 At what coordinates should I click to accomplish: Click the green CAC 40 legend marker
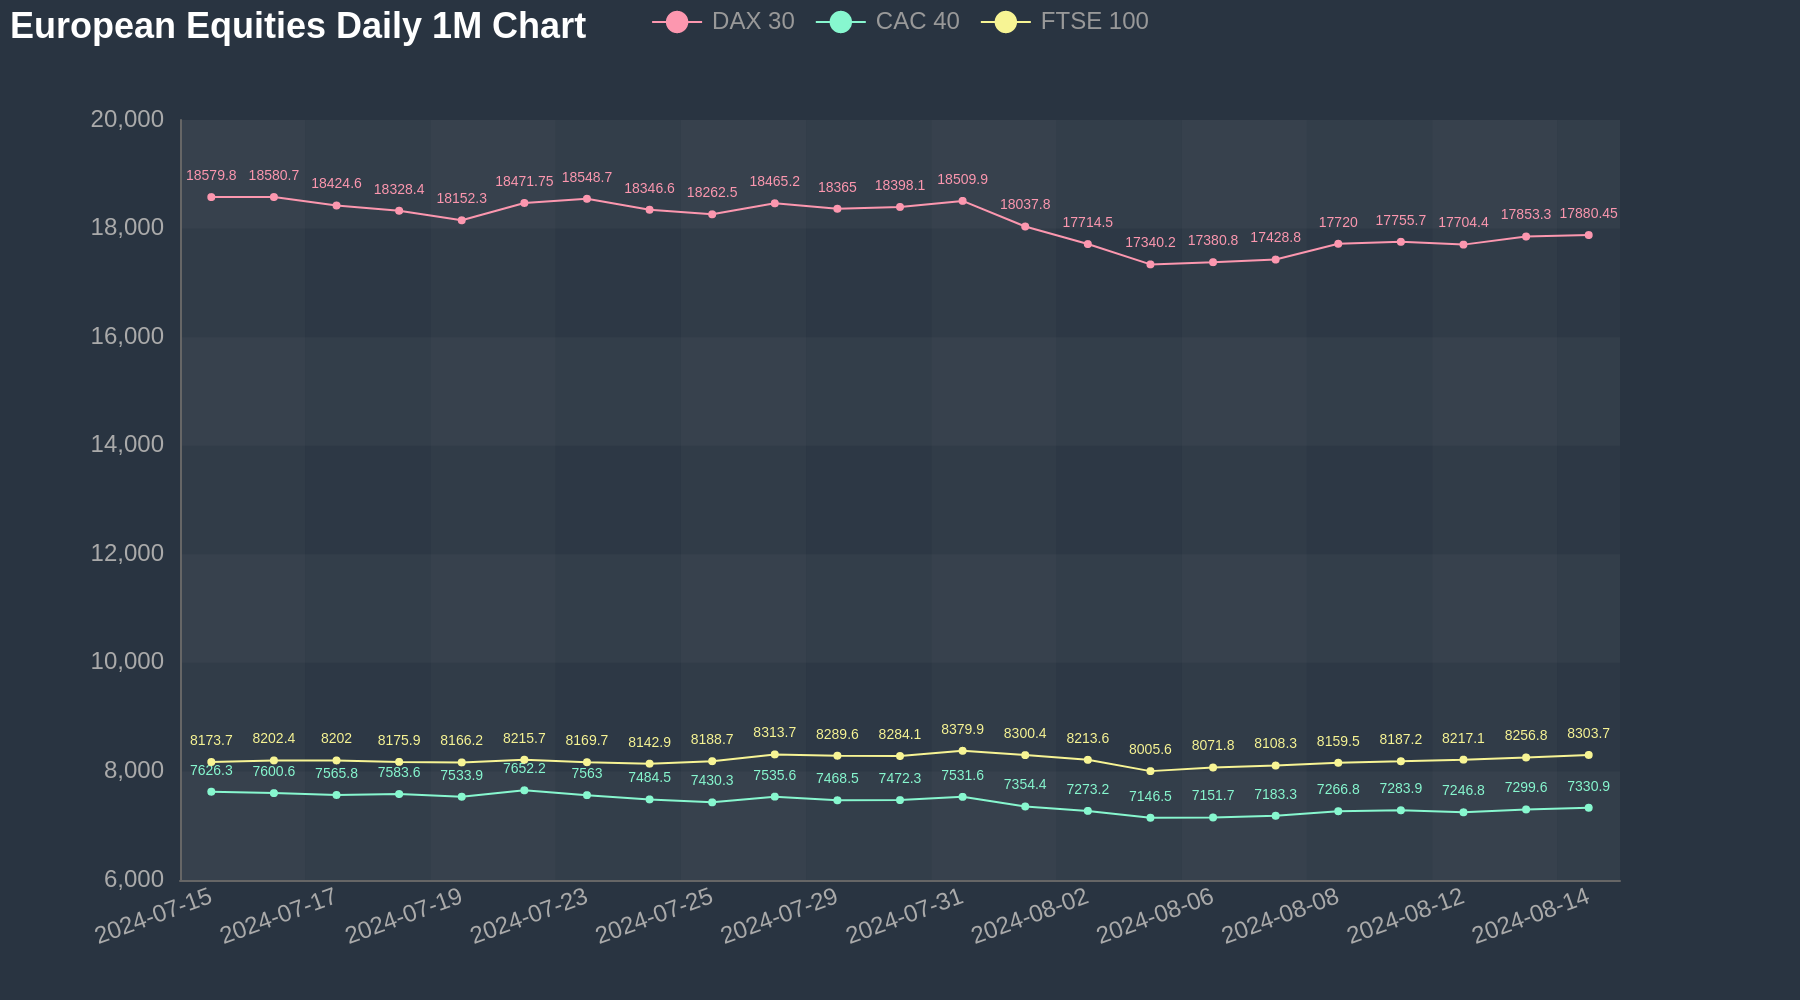pyautogui.click(x=841, y=22)
